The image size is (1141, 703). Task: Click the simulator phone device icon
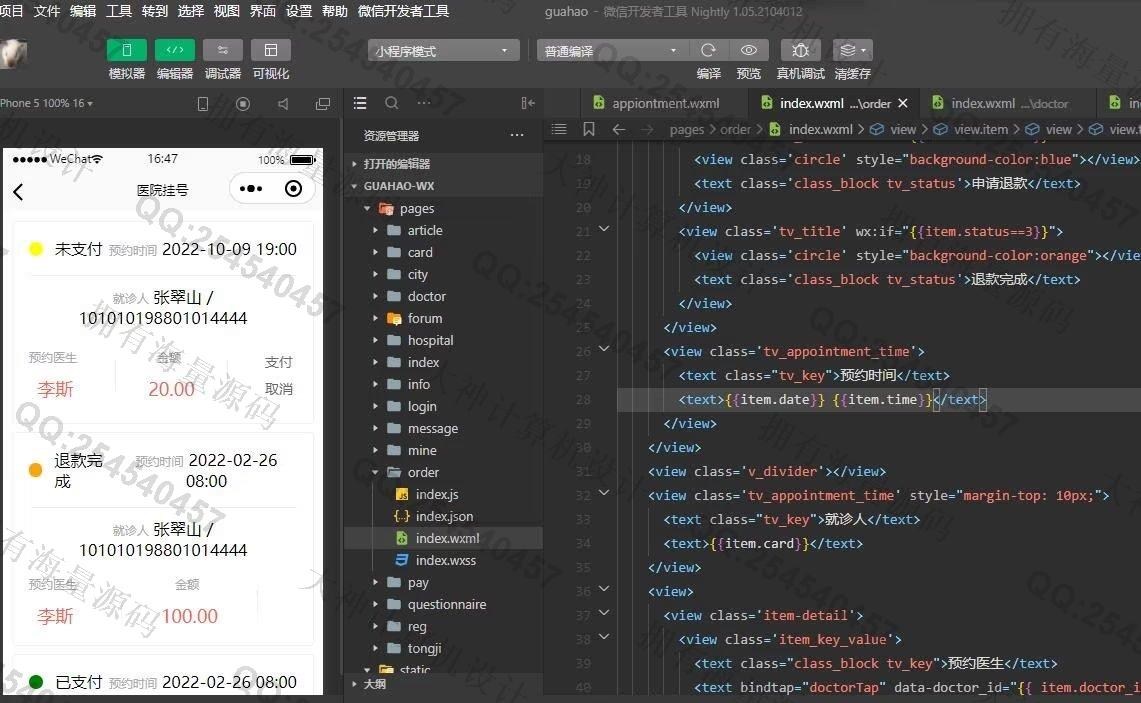click(x=203, y=104)
